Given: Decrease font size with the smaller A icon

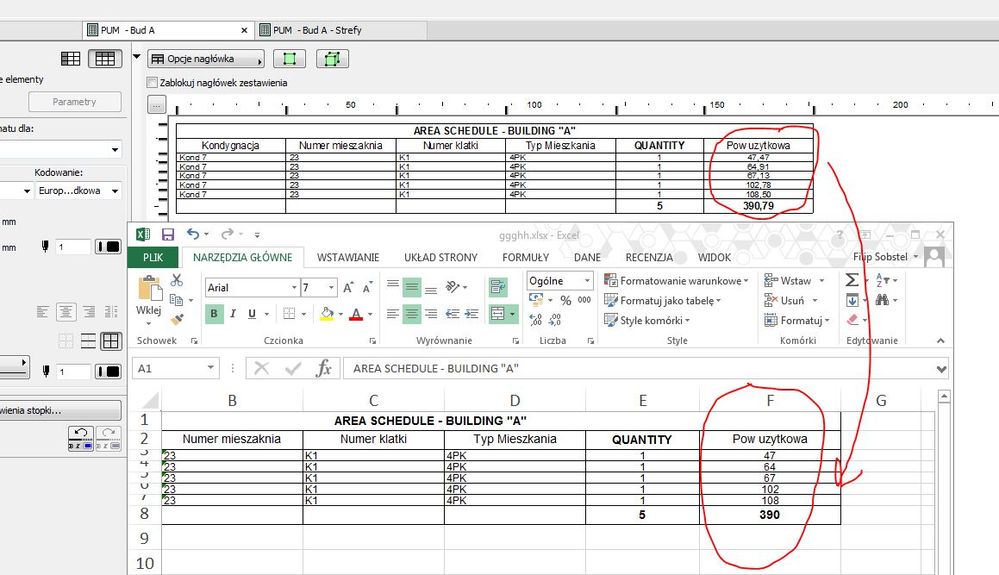Looking at the screenshot, I should click(x=368, y=288).
